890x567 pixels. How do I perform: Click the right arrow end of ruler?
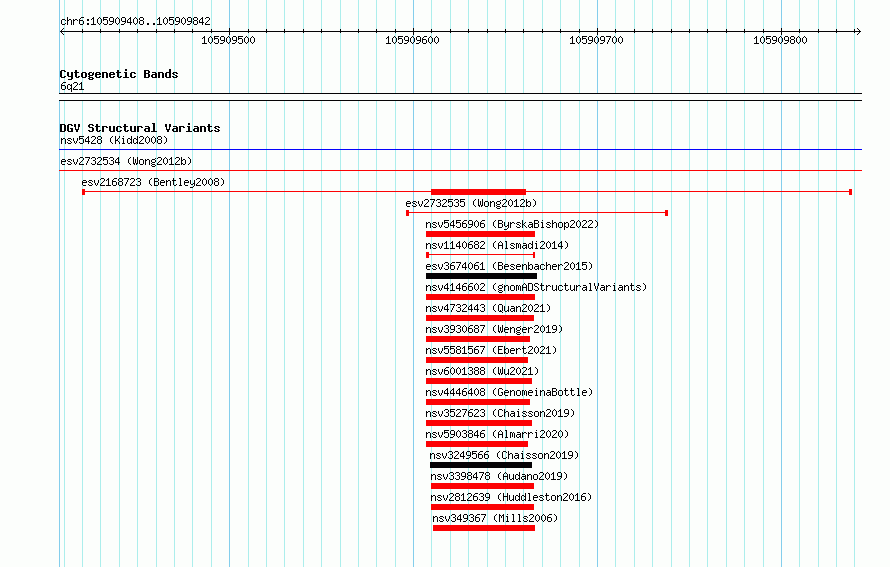click(858, 32)
